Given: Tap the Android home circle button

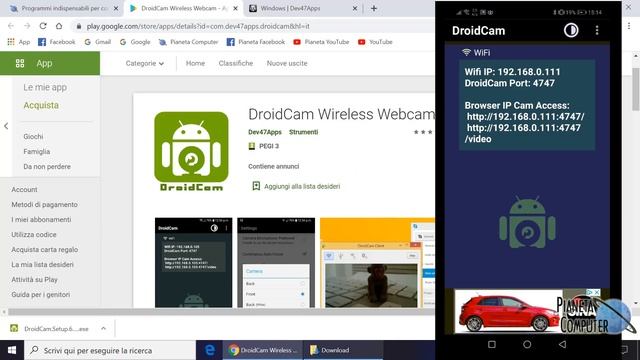Looking at the screenshot, I should (527, 344).
